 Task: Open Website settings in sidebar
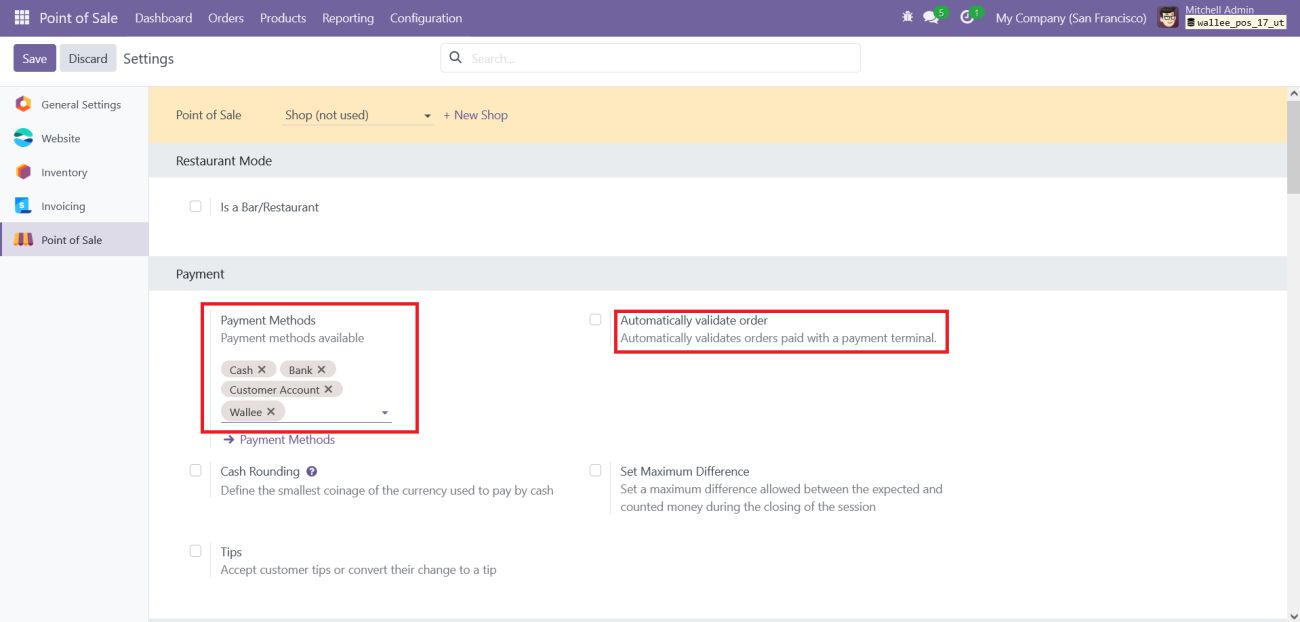[60, 139]
